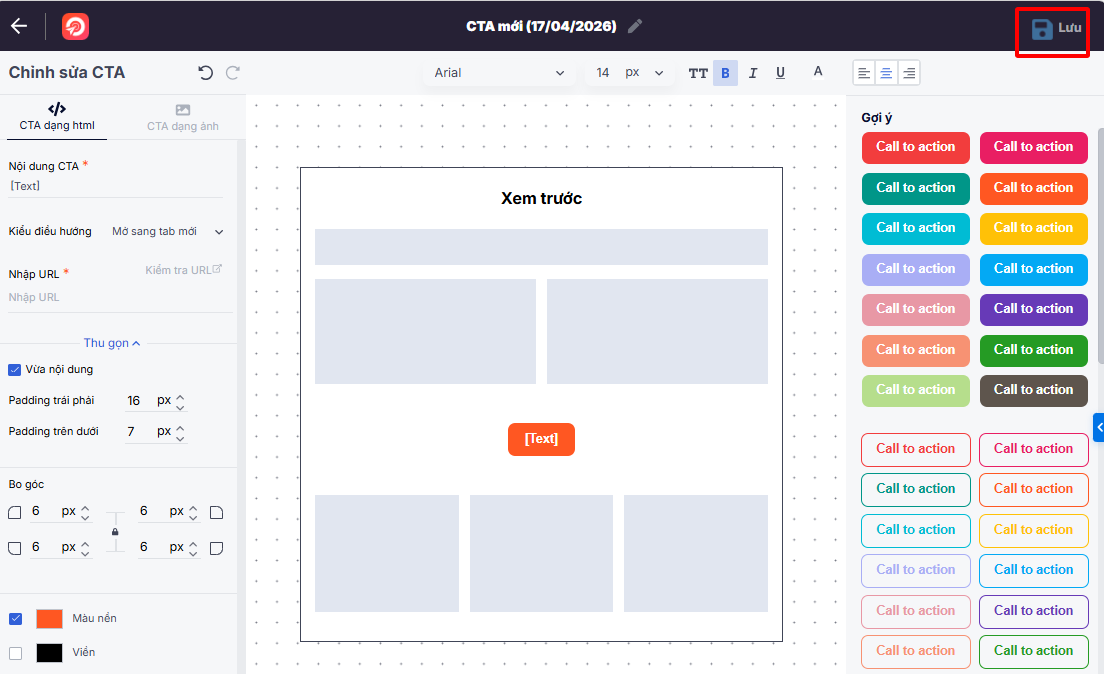1104x674 pixels.
Task: Click the pencil icon to rename CTA
Action: coord(635,26)
